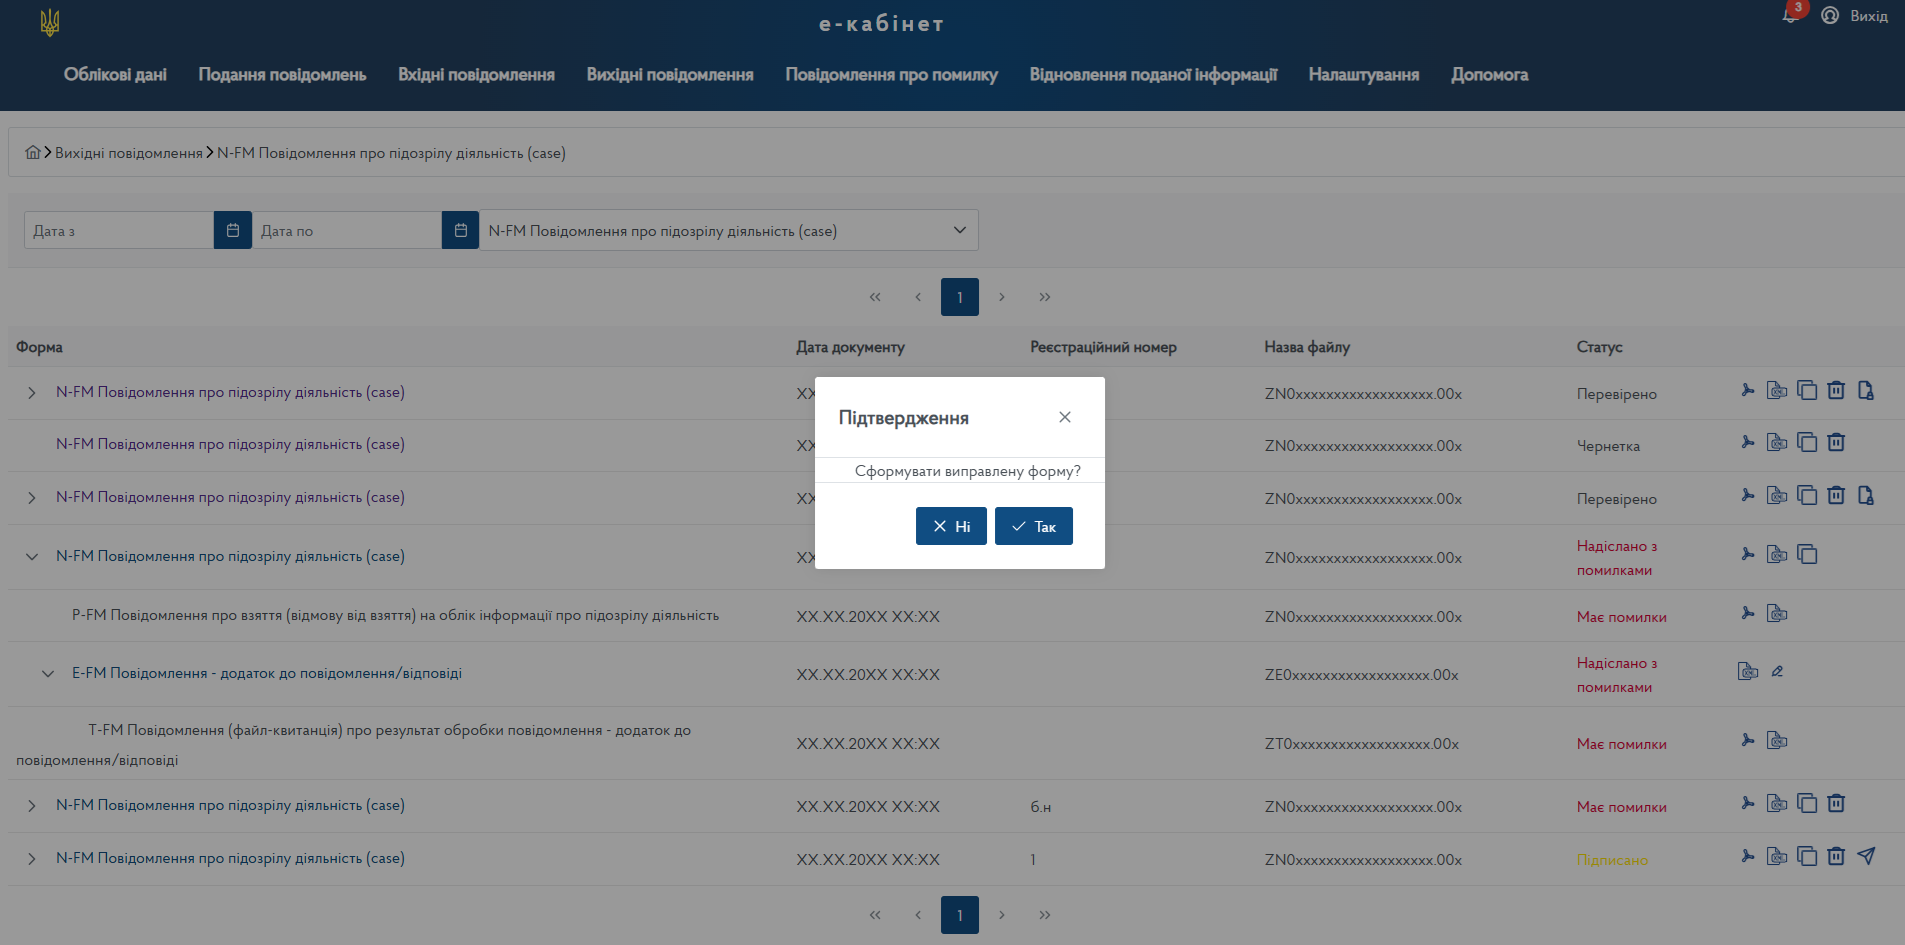1905x945 pixels.
Task: Click the top pagination page 1 button
Action: click(960, 297)
